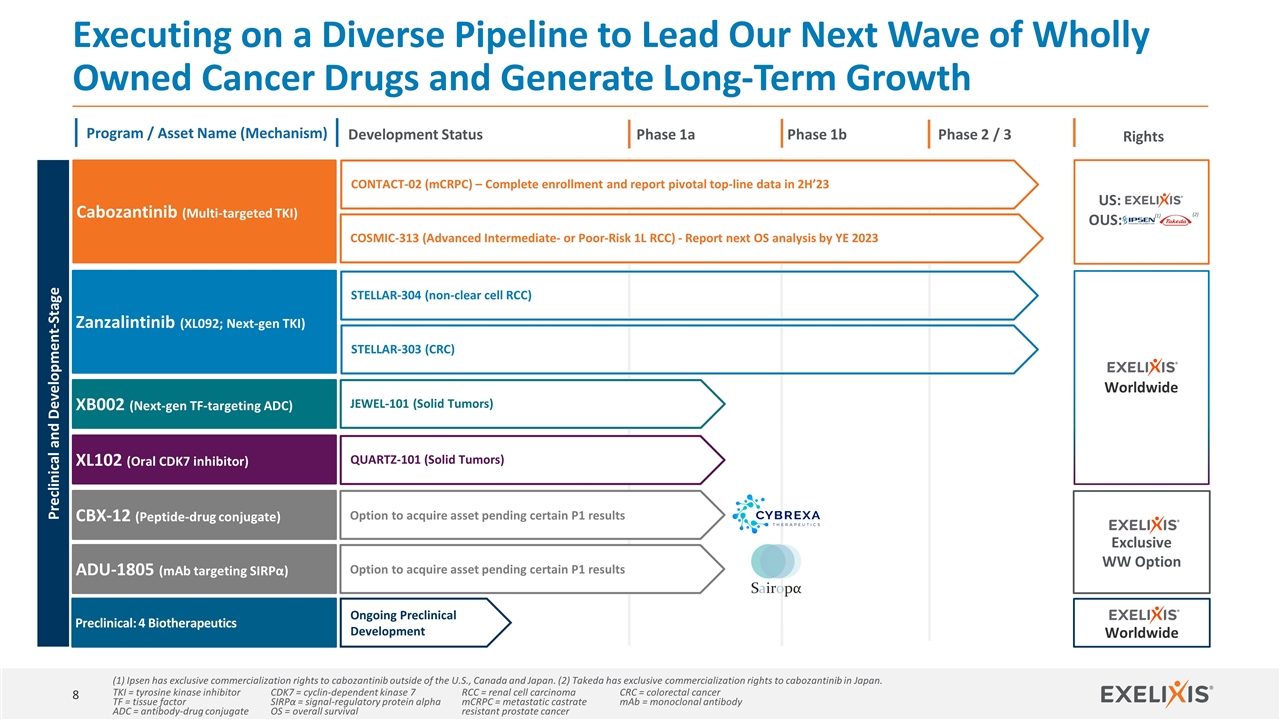Click the Exelixis logo in the footer
Viewport: 1280px width, 720px height.
click(x=1157, y=694)
